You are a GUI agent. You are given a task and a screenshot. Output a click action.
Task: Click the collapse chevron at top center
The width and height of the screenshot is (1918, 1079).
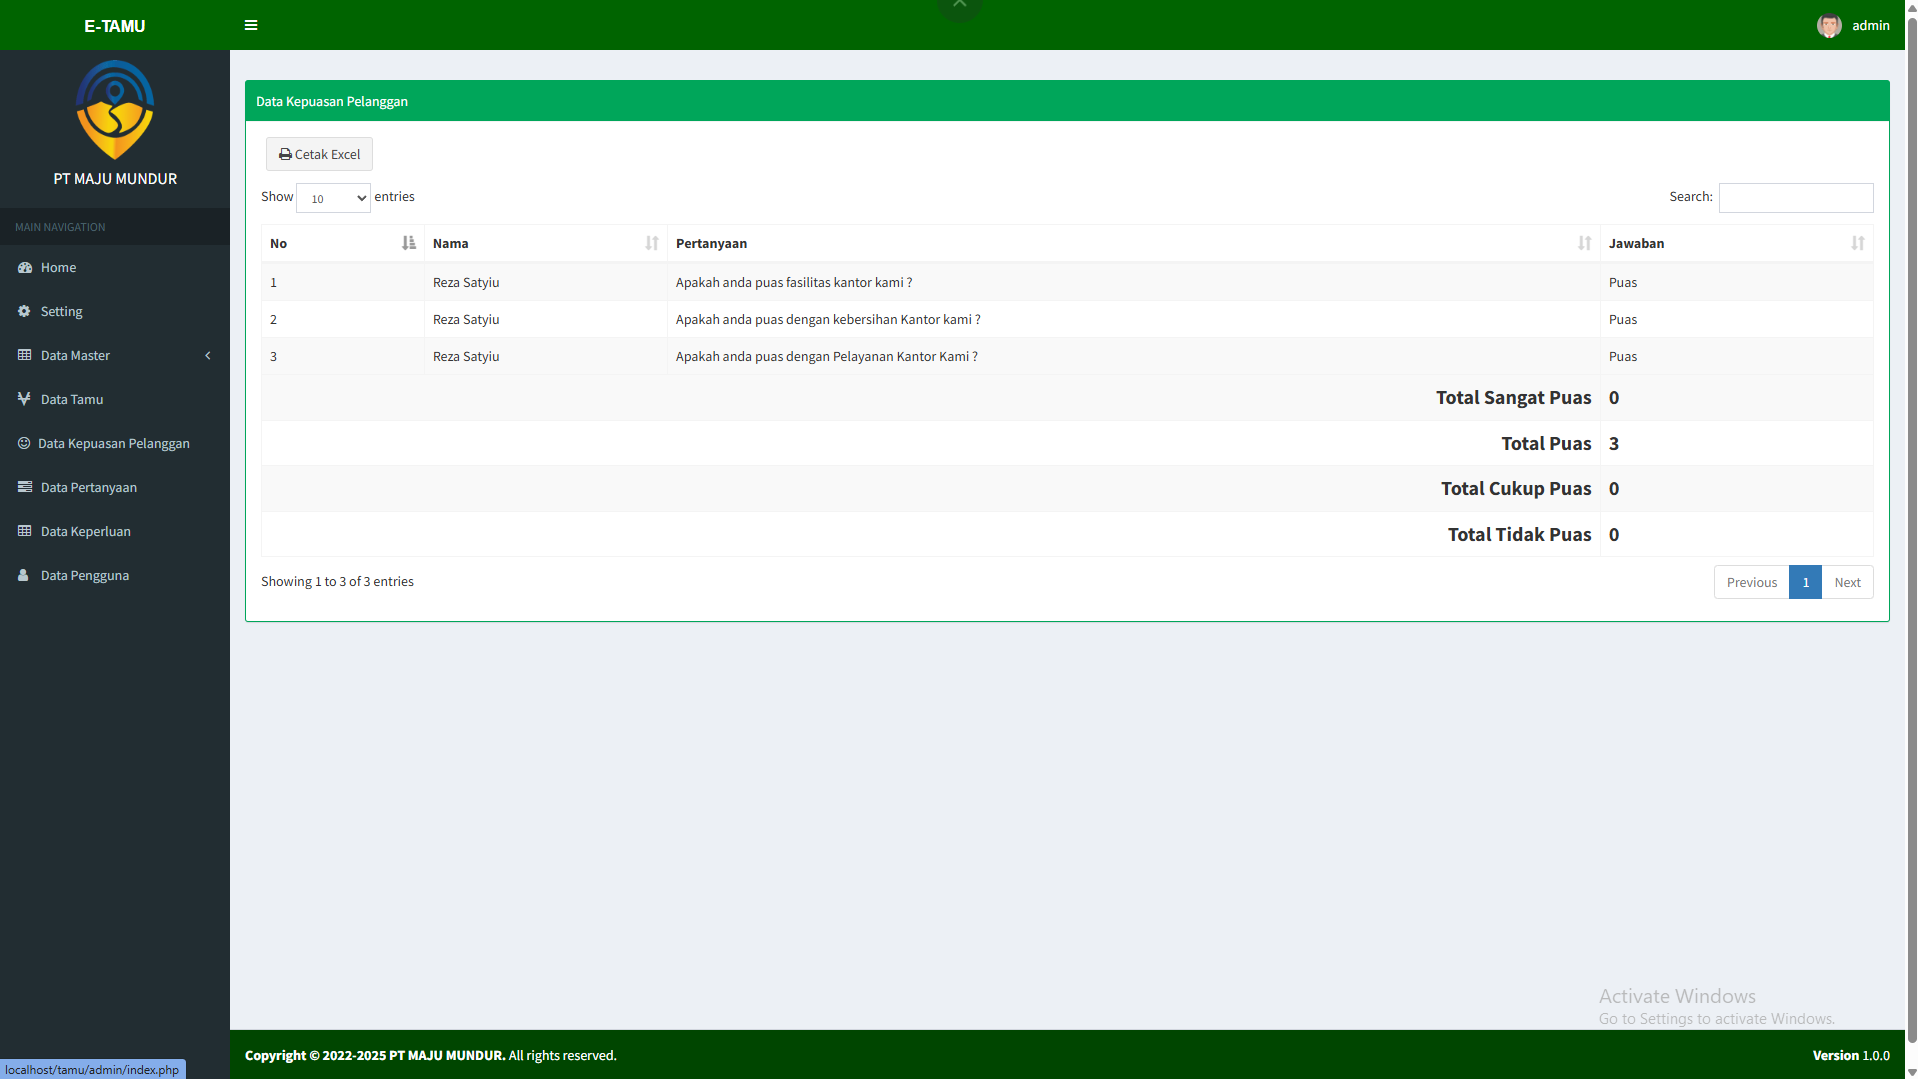pyautogui.click(x=959, y=6)
